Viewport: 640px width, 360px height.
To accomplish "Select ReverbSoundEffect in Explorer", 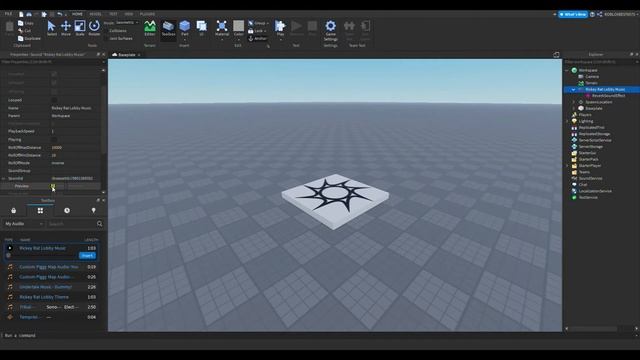I will pos(608,96).
